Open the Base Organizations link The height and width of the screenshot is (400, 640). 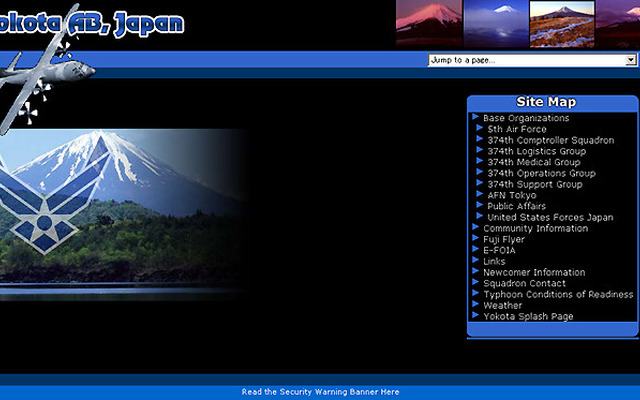[x=526, y=118]
